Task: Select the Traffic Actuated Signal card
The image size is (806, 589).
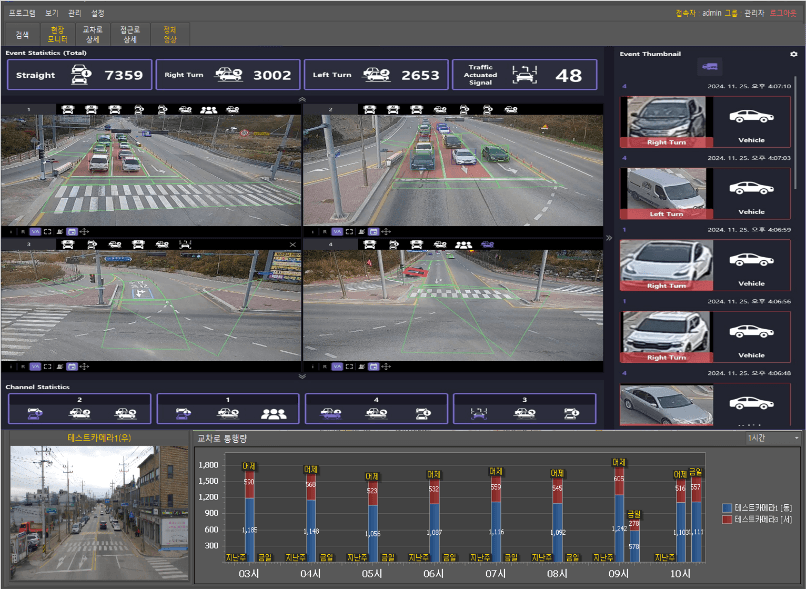Action: coord(524,75)
